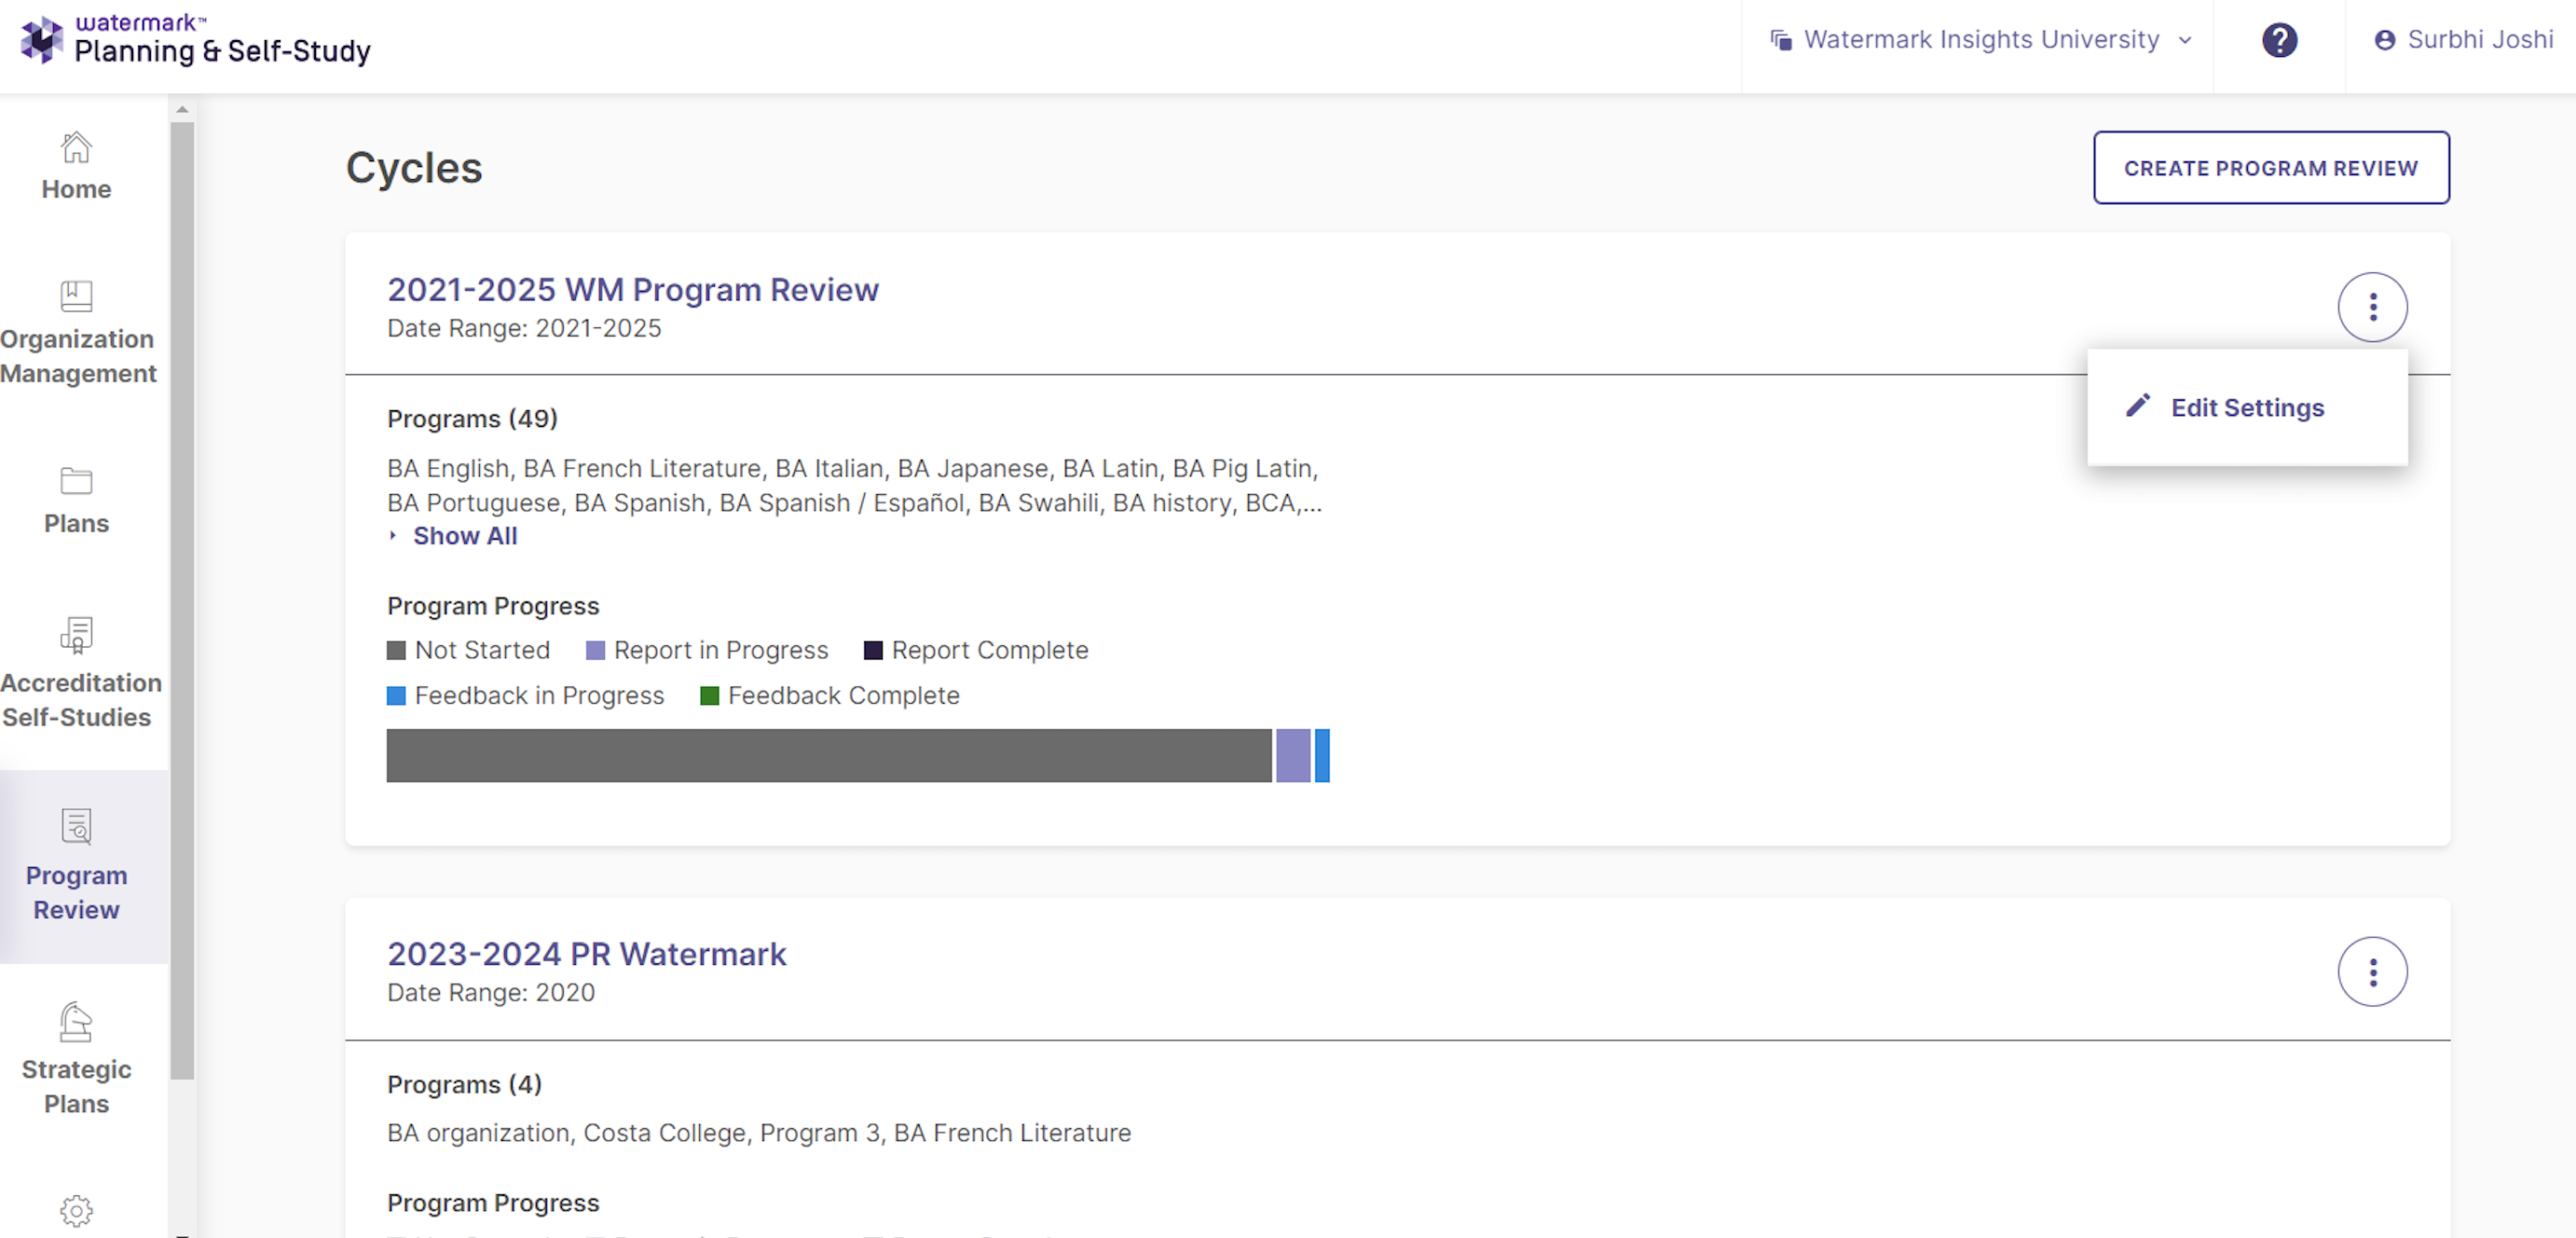Click the Not Started legend swatch
Screen dimensions: 2576x1238
(396, 650)
